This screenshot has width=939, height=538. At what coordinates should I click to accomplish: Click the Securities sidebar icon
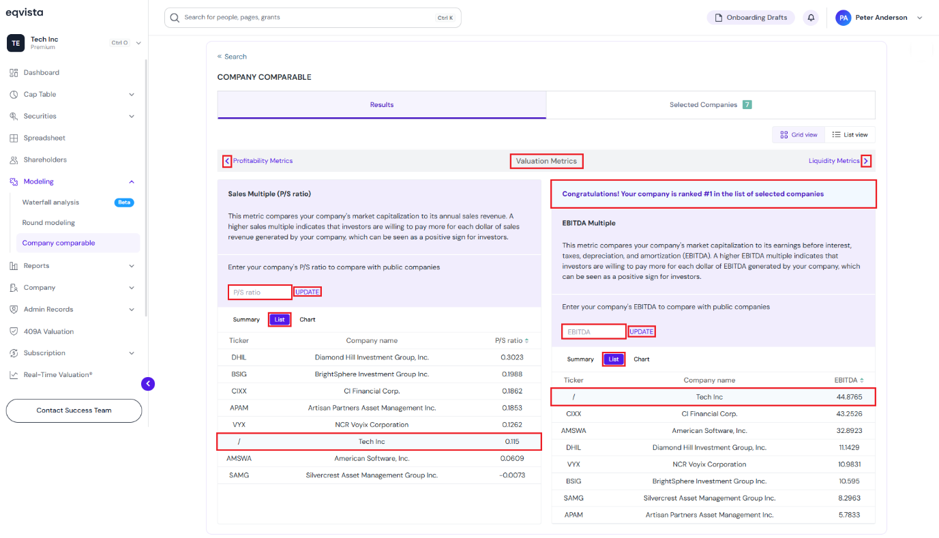[14, 116]
